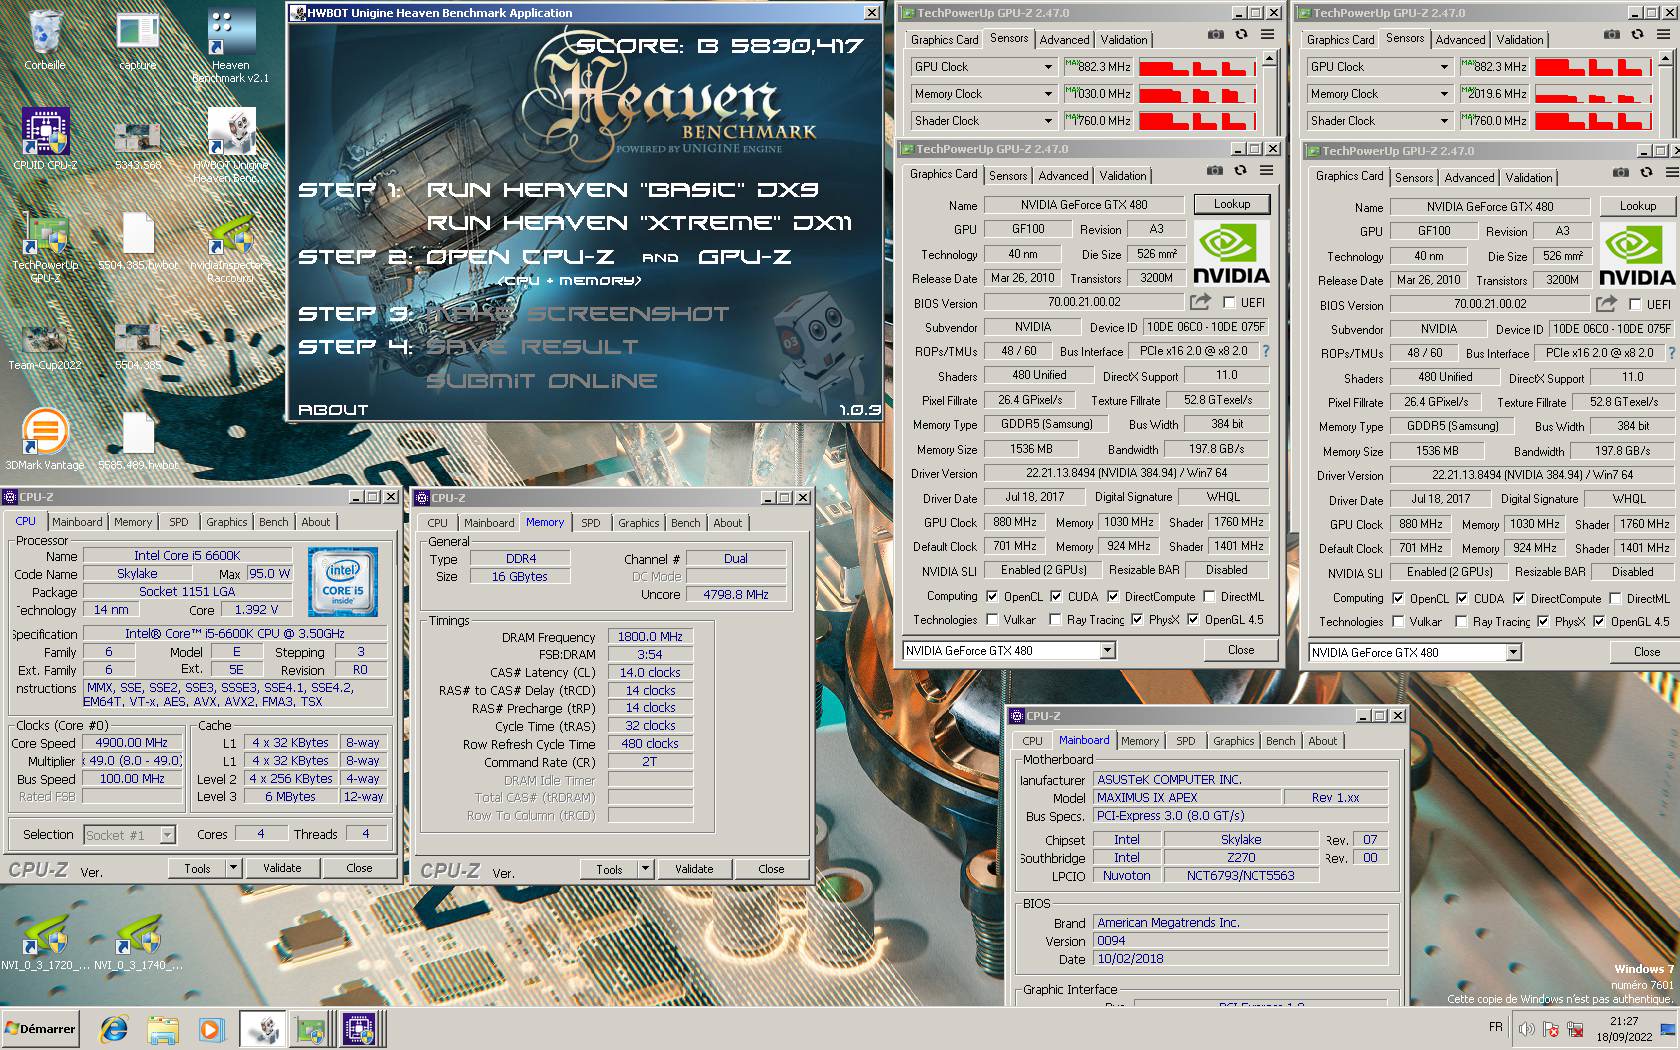This screenshot has width=1680, height=1050.
Task: Click the screenshot camera icon in right GPU-Z card window
Action: click(x=1620, y=173)
